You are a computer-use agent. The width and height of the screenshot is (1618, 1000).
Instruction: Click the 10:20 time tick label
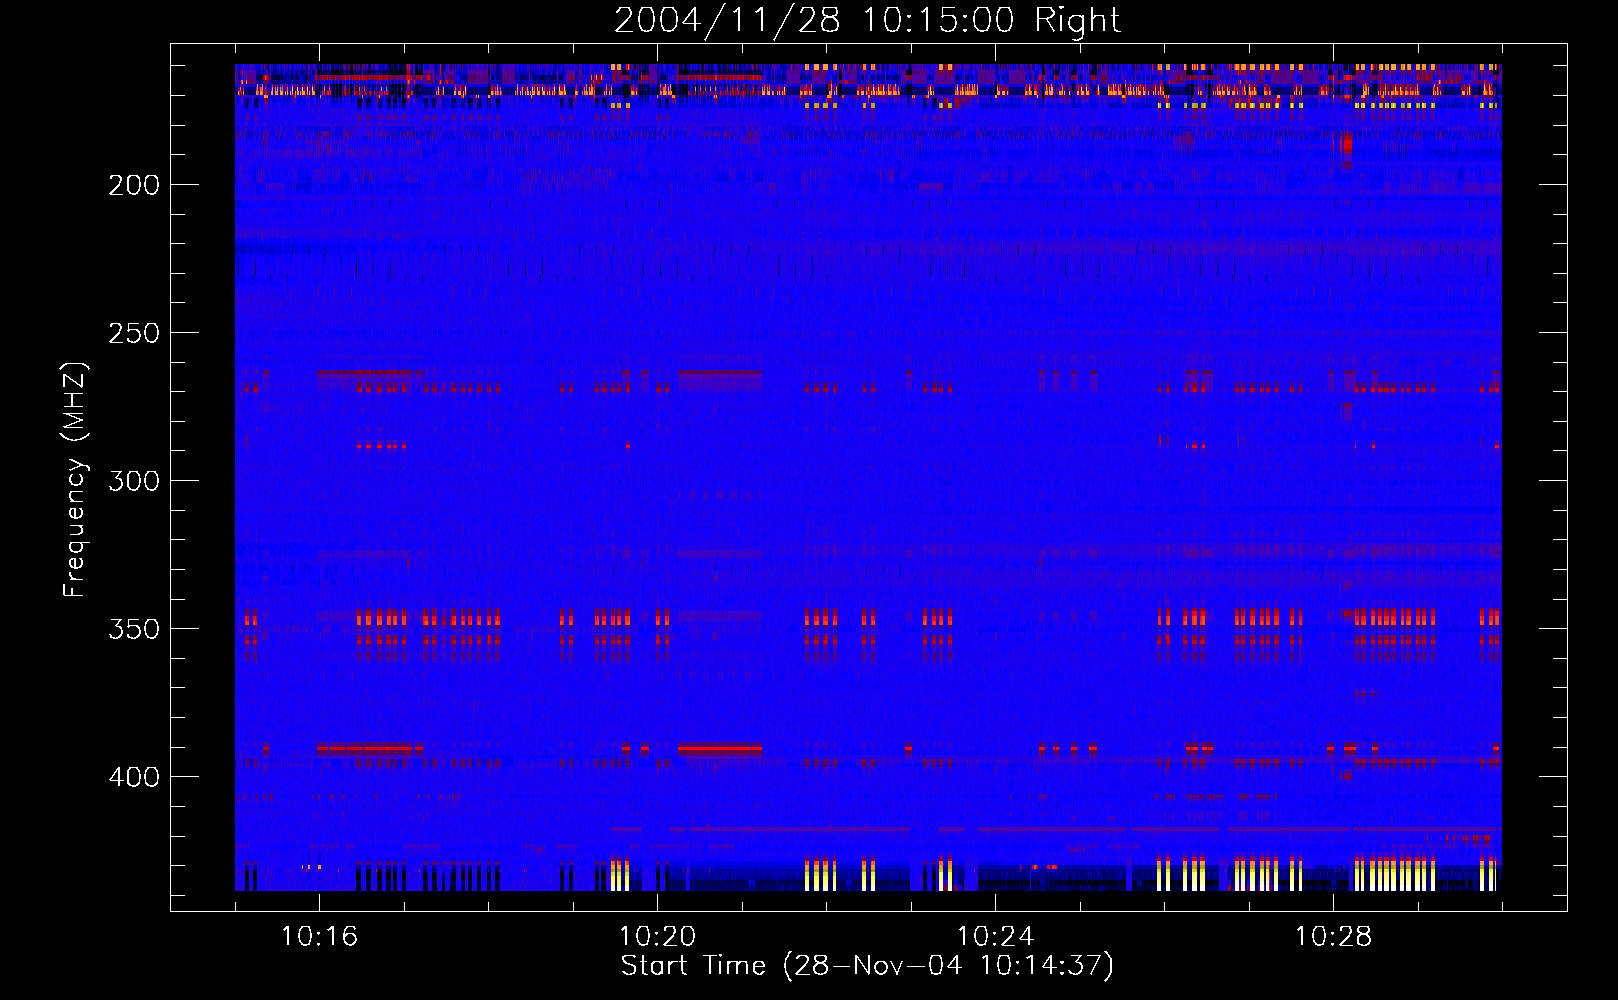pyautogui.click(x=657, y=936)
